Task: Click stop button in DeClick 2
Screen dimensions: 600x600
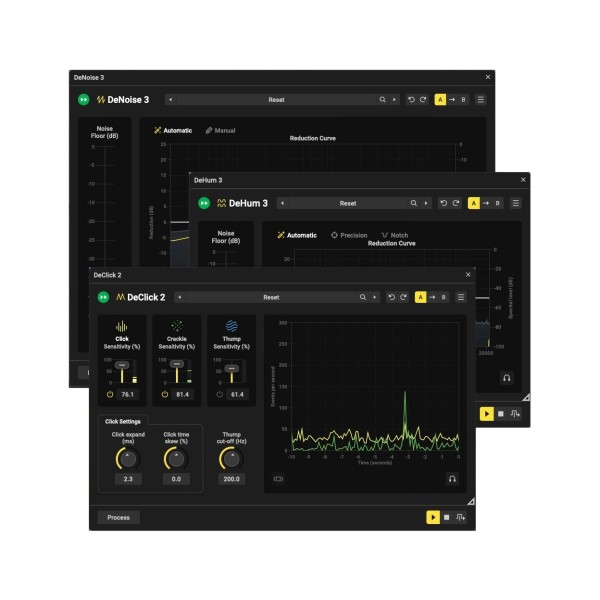Action: point(447,517)
